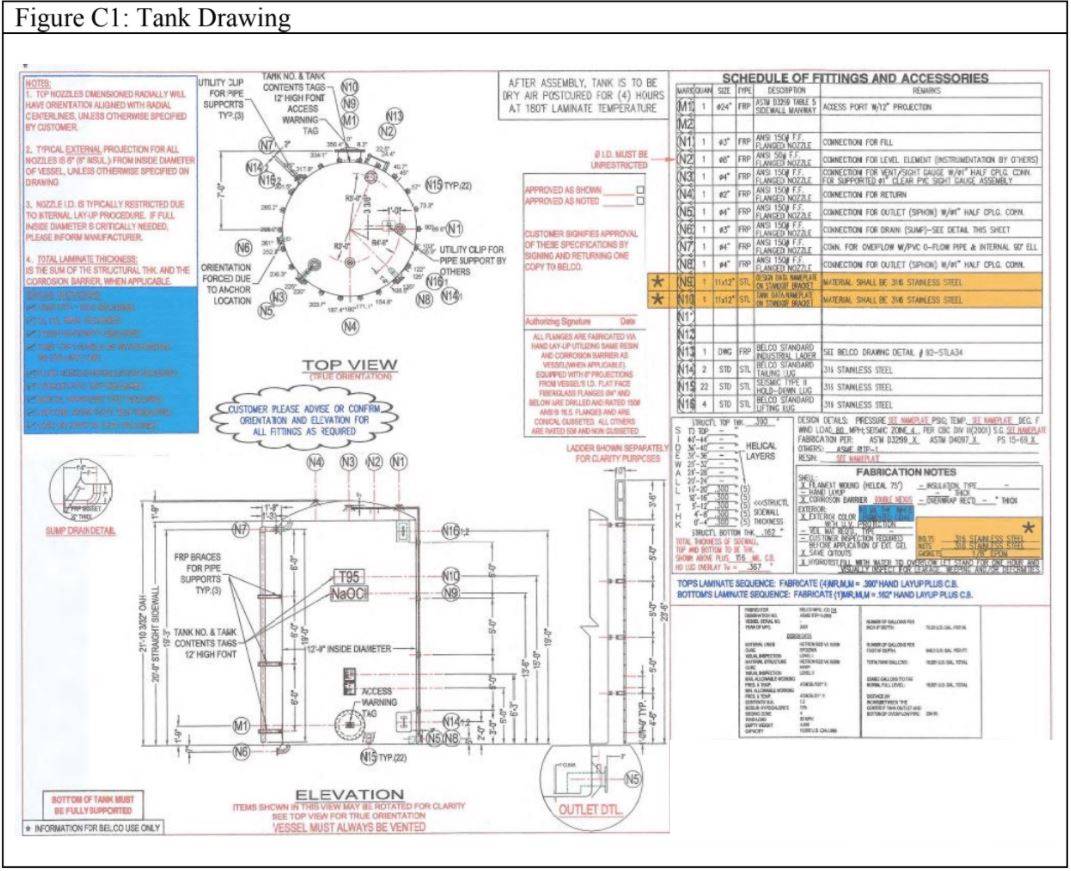Image resolution: width=1071 pixels, height=871 pixels.
Task: Click the NaOCl tank contents tag
Action: [348, 594]
